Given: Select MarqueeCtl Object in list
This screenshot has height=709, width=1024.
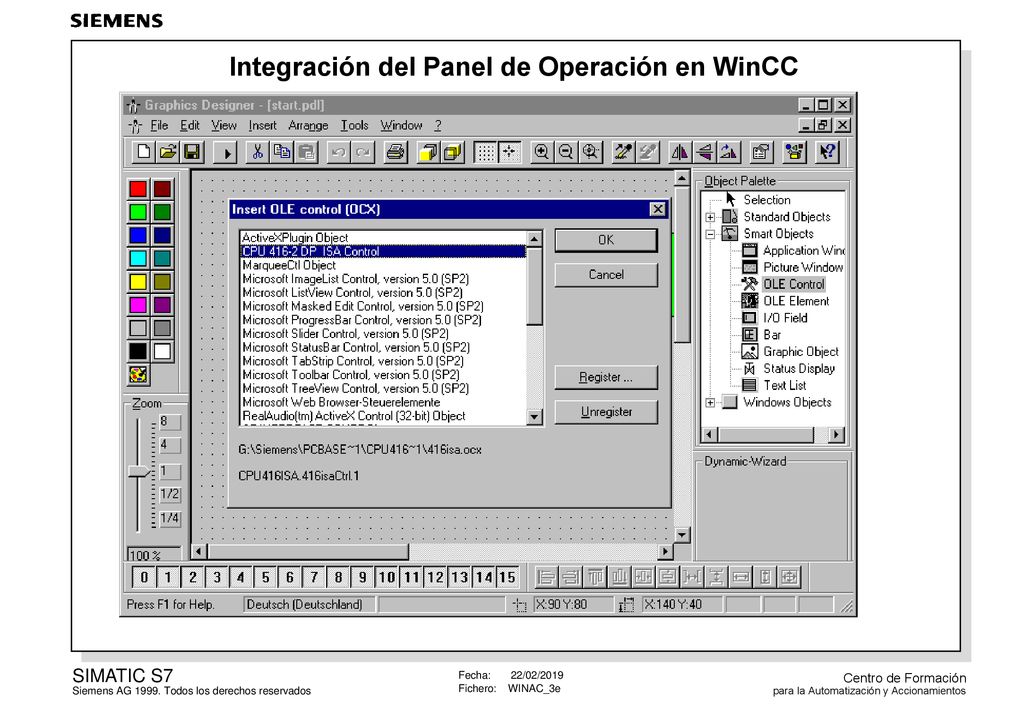Looking at the screenshot, I should click(x=383, y=265).
